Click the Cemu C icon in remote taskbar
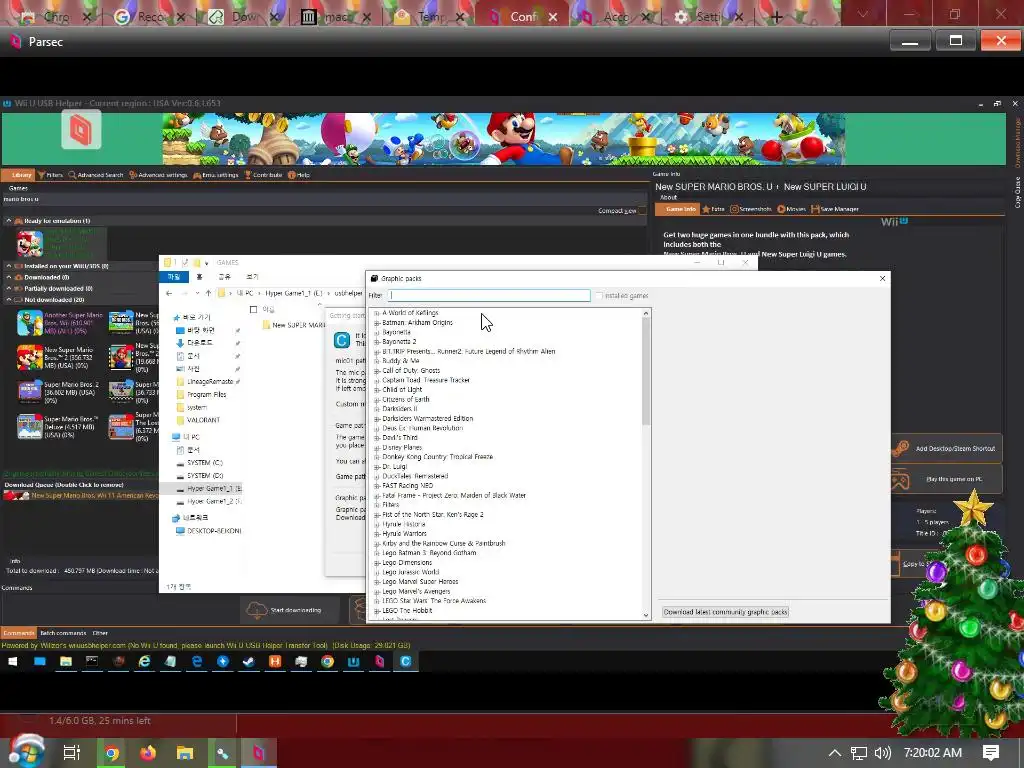This screenshot has height=768, width=1024. coord(406,662)
